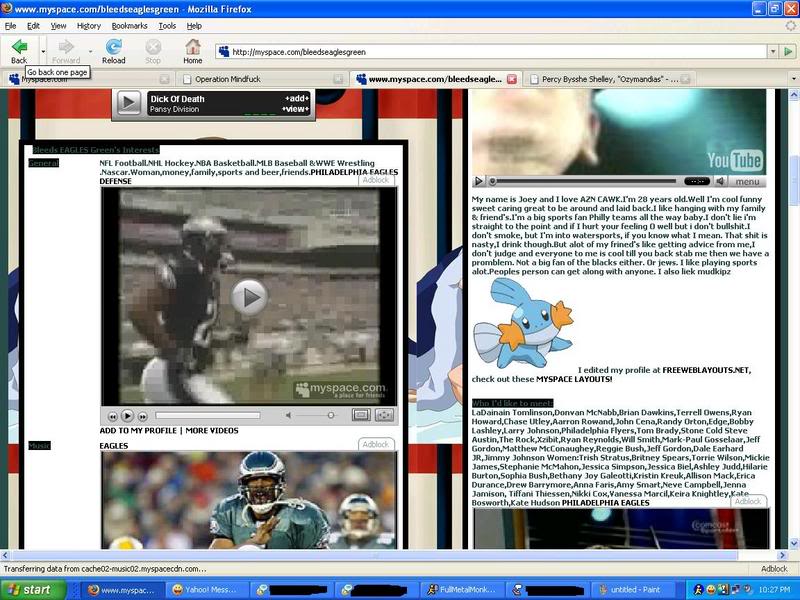Image resolution: width=800 pixels, height=600 pixels.
Task: Reload the page with the Reload icon
Action: tap(113, 51)
